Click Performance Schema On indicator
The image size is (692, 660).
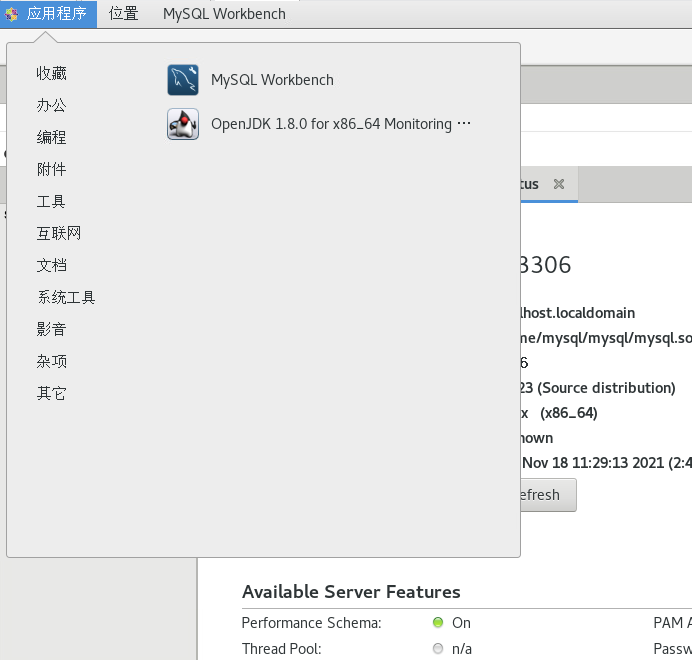pos(438,622)
